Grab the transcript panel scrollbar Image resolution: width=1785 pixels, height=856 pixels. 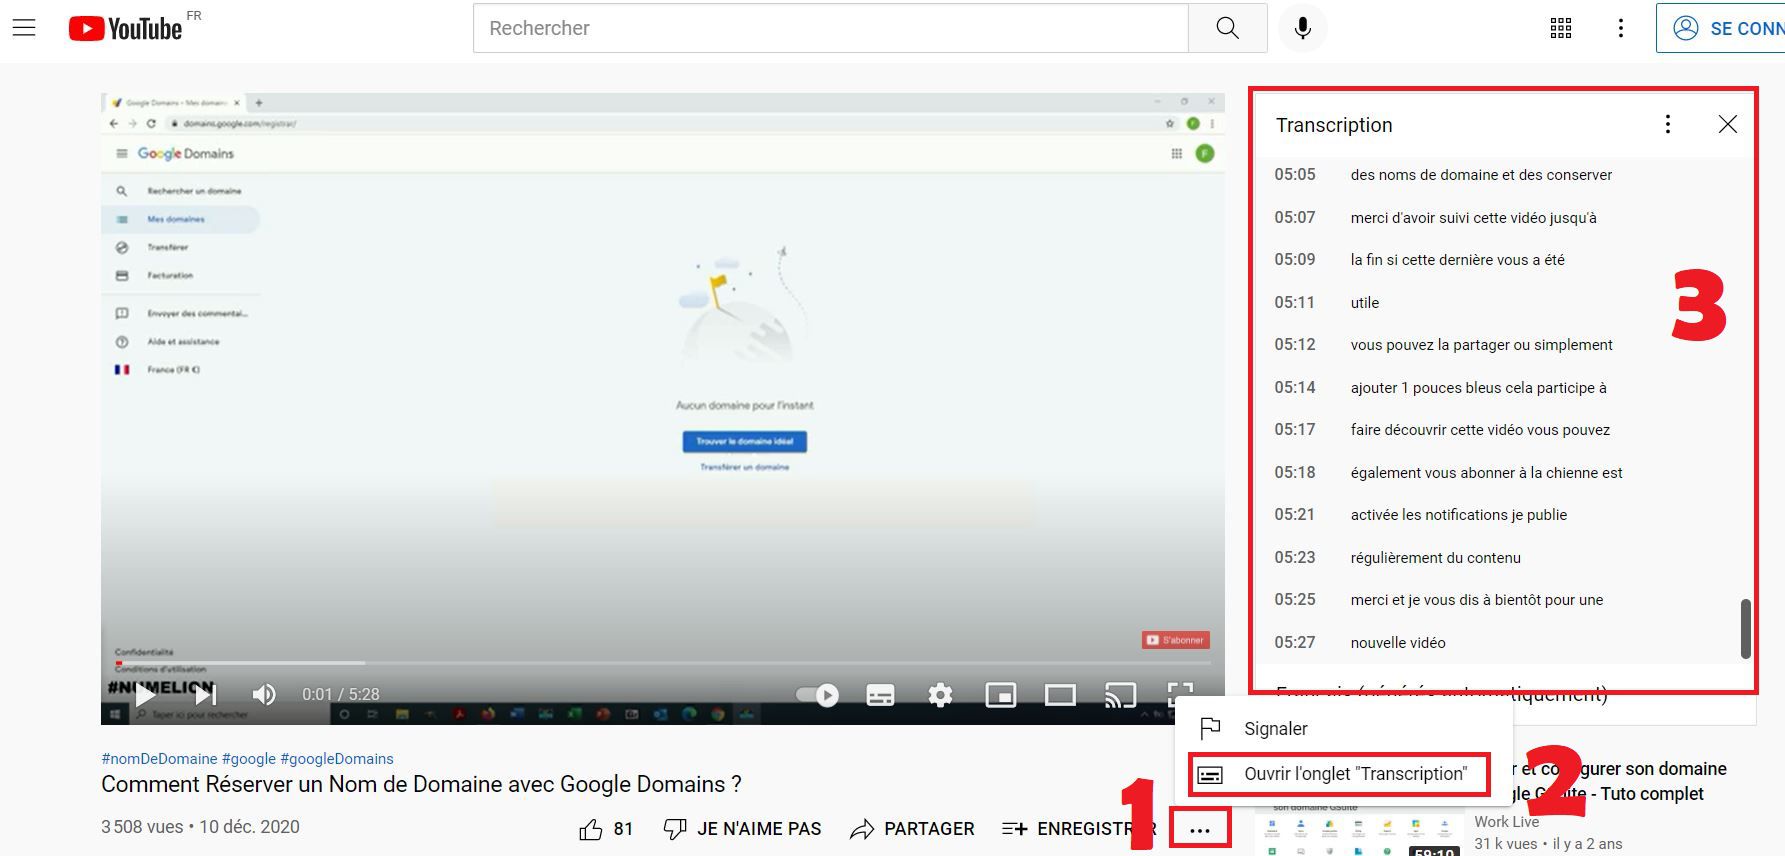point(1745,629)
